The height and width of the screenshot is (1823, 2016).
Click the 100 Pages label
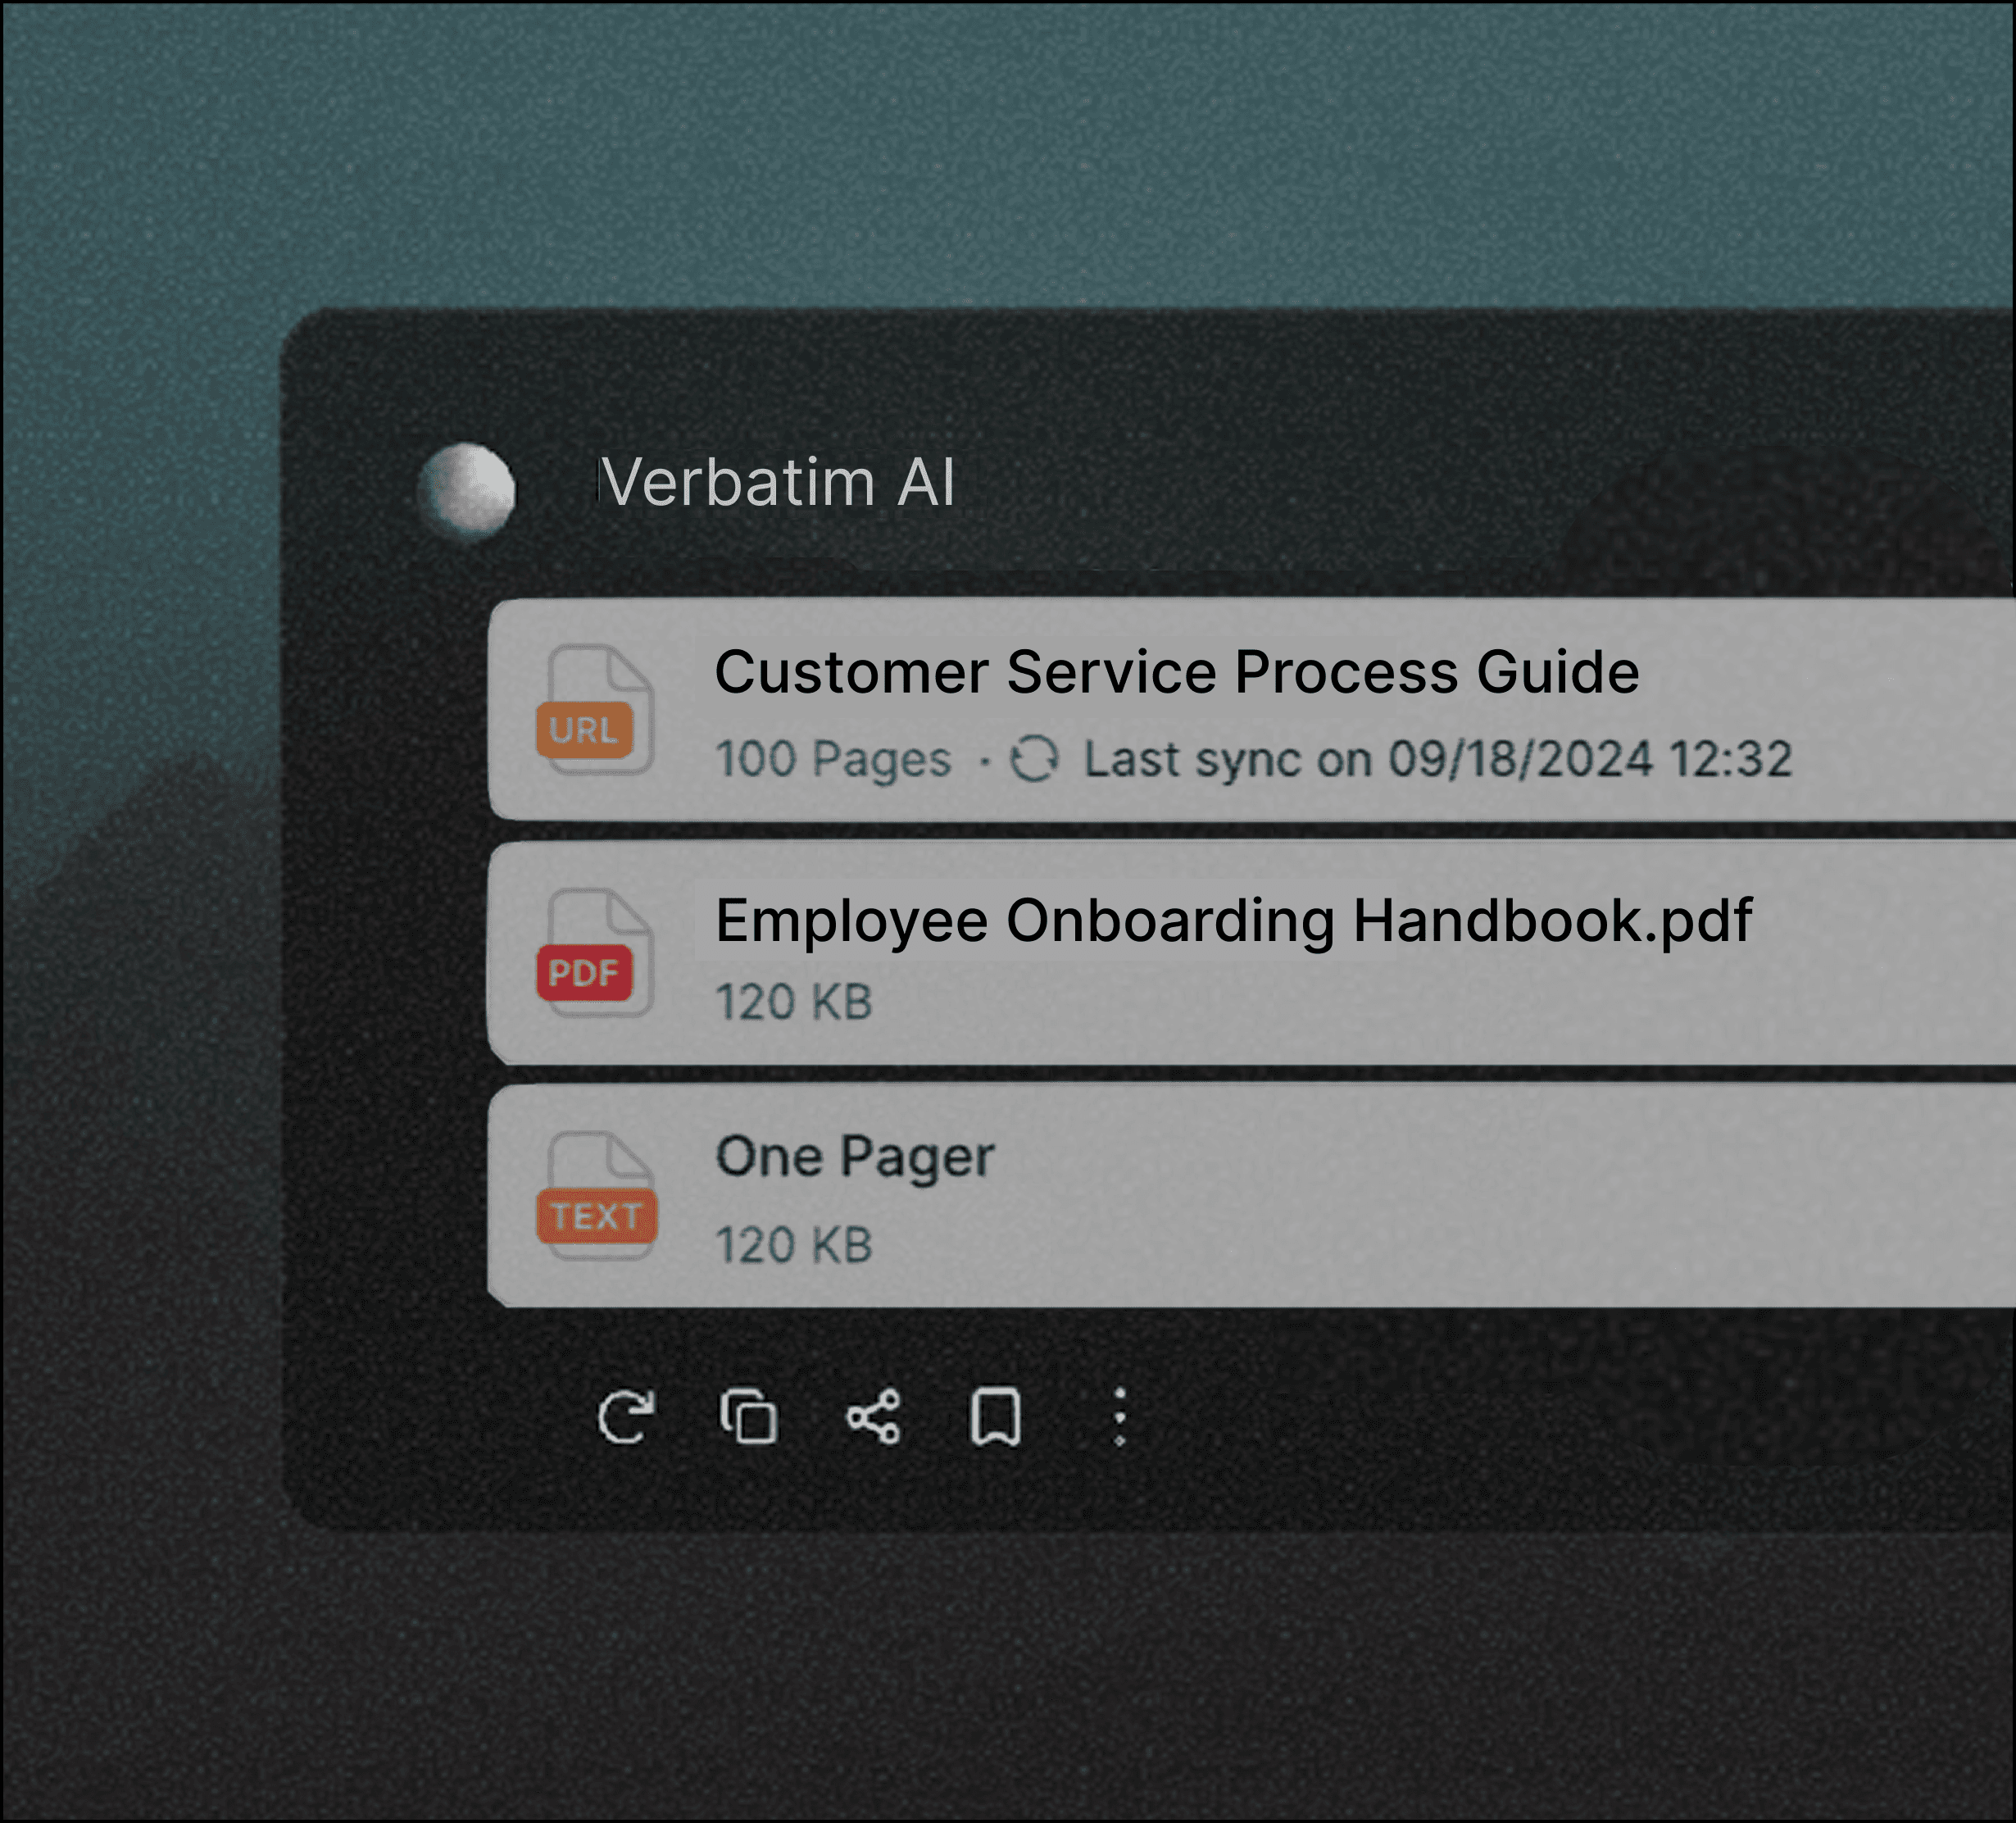(833, 759)
